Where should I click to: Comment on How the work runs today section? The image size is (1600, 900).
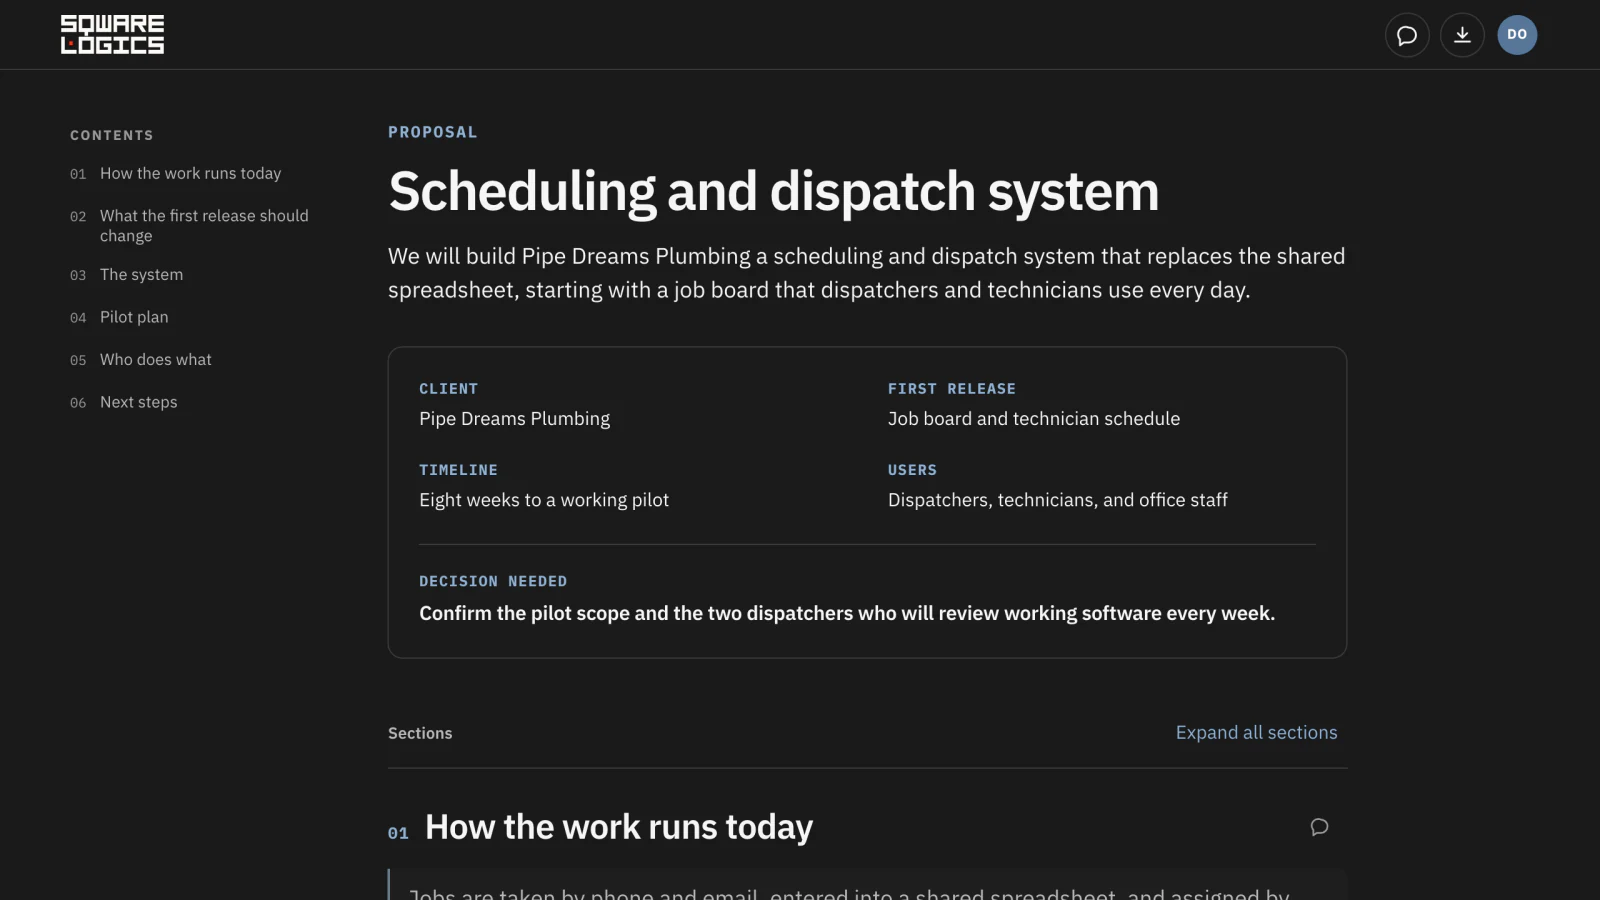[x=1319, y=827]
